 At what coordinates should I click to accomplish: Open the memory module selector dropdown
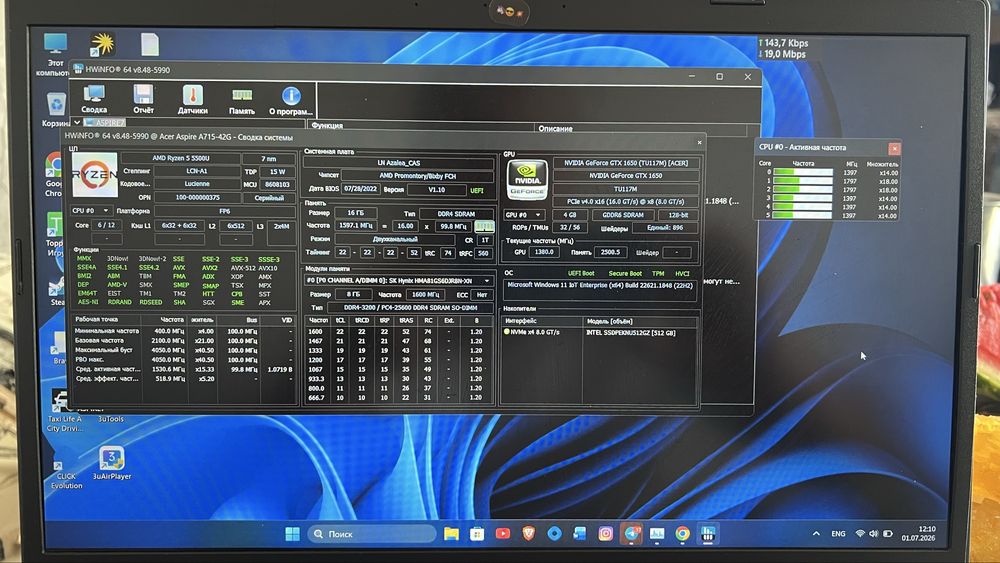pyautogui.click(x=399, y=281)
